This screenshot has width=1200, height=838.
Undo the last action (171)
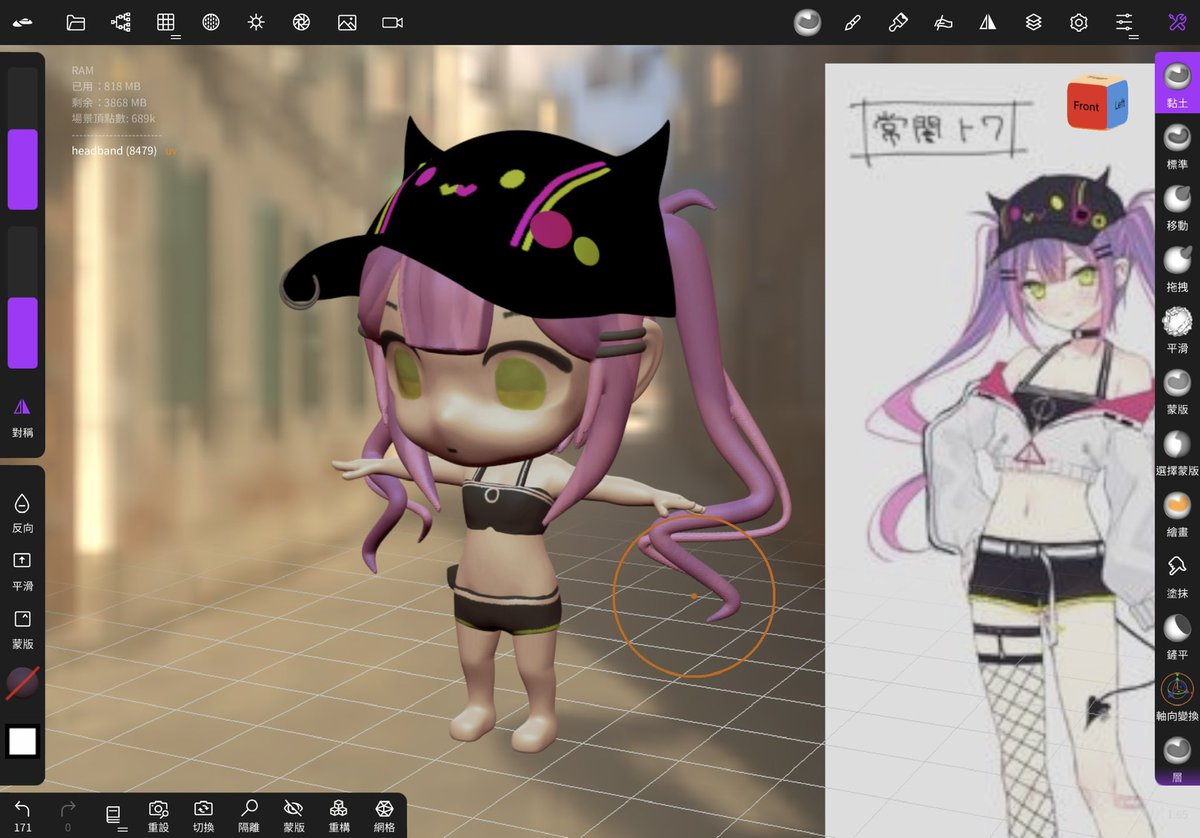[22, 814]
